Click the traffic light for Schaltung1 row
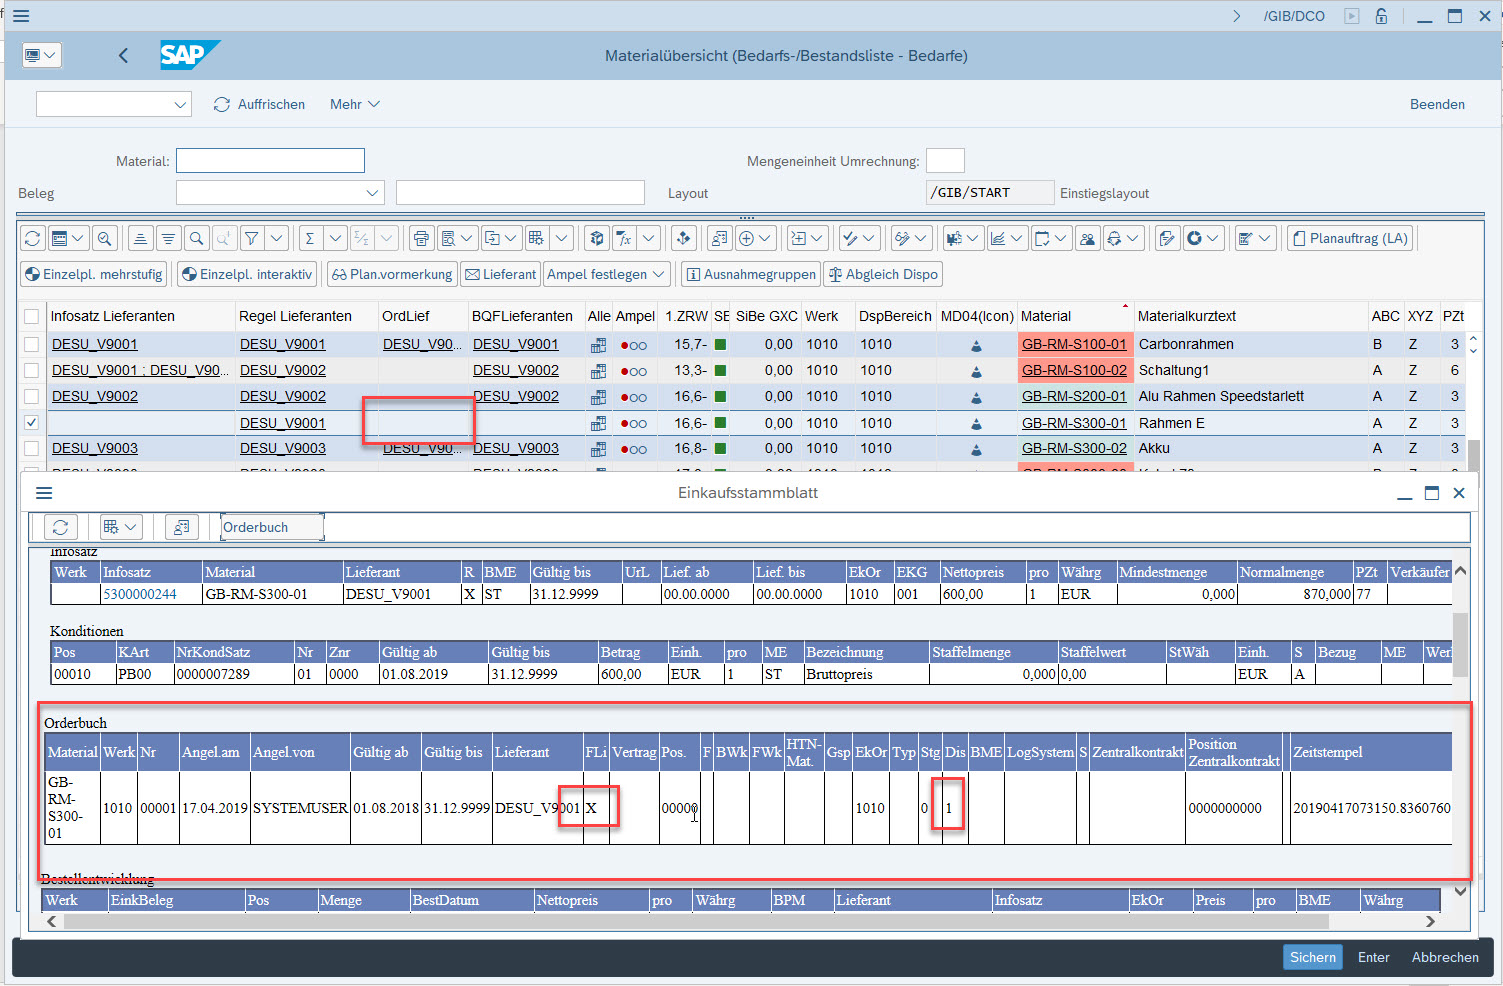This screenshot has width=1503, height=986. pos(633,371)
